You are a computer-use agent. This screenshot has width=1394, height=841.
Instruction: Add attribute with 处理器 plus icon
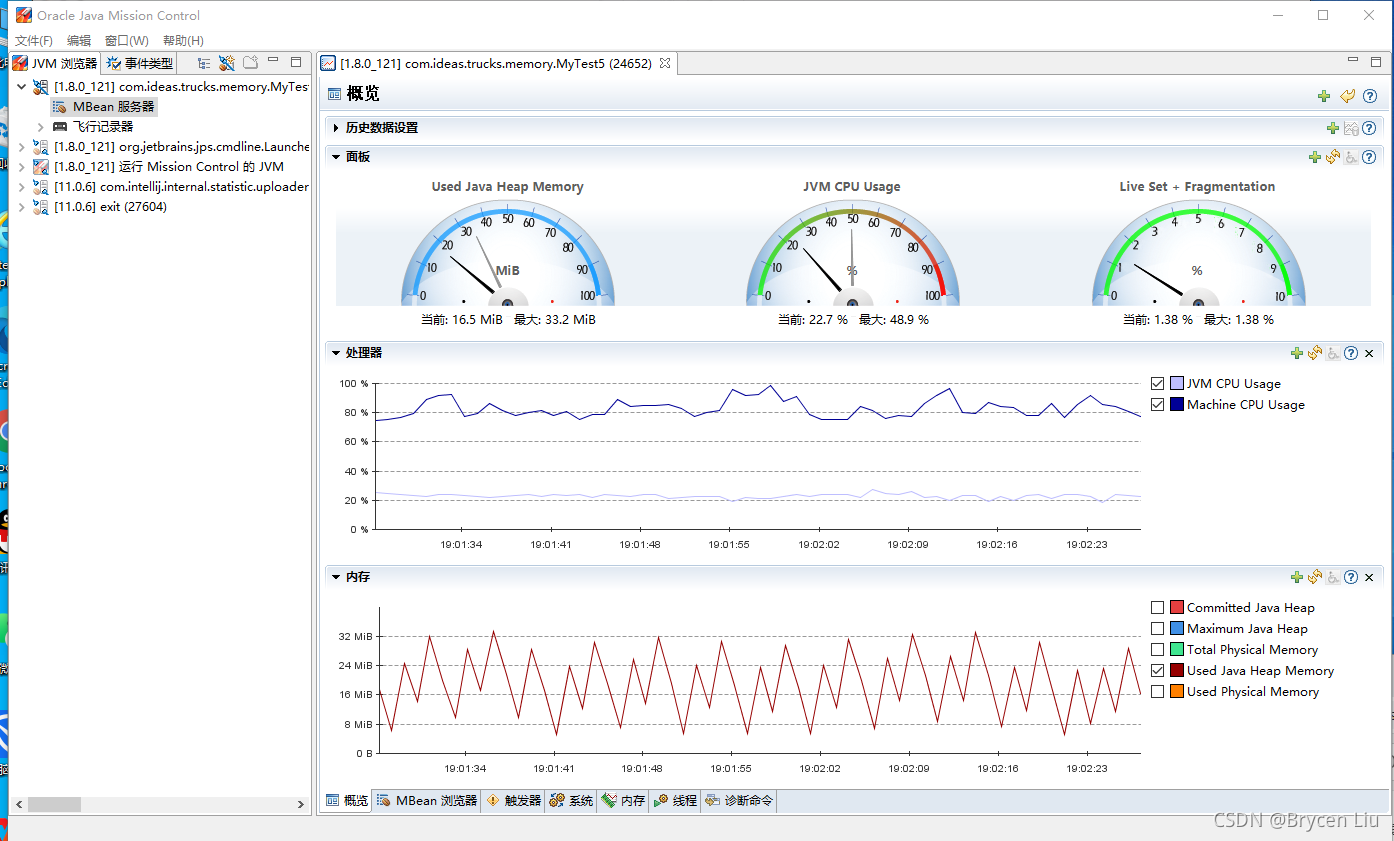[1297, 353]
